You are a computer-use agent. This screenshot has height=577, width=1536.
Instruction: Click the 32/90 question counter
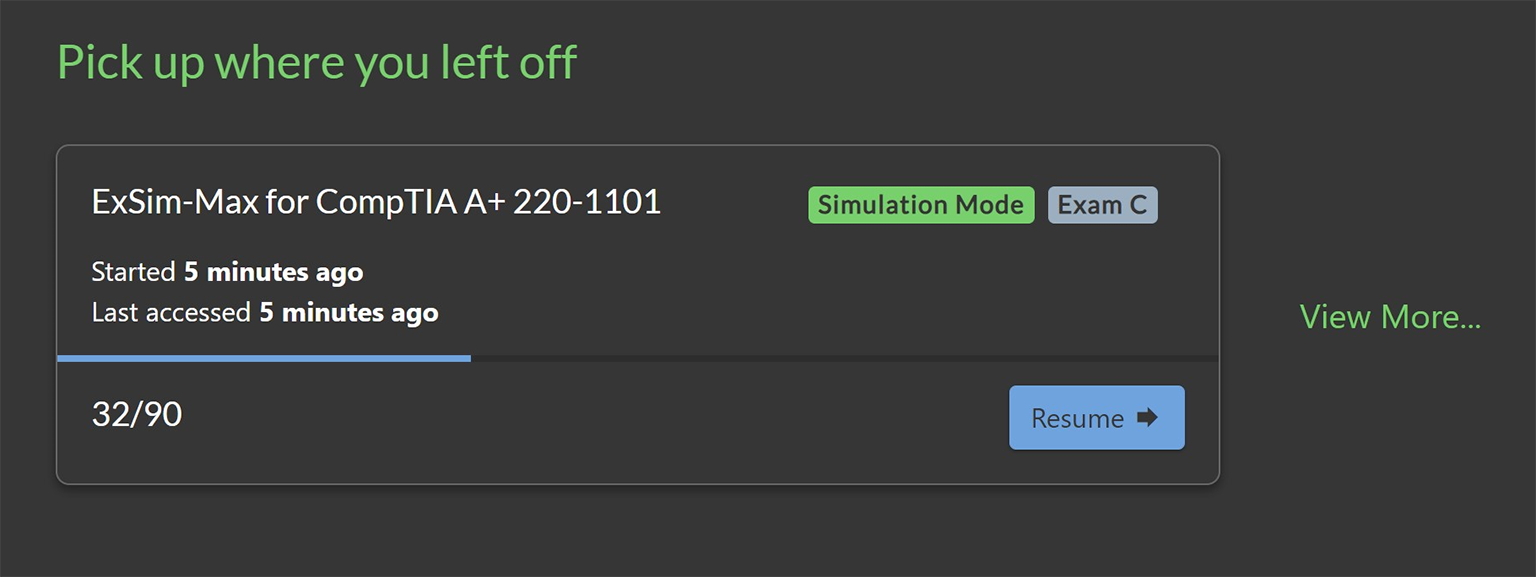click(137, 415)
